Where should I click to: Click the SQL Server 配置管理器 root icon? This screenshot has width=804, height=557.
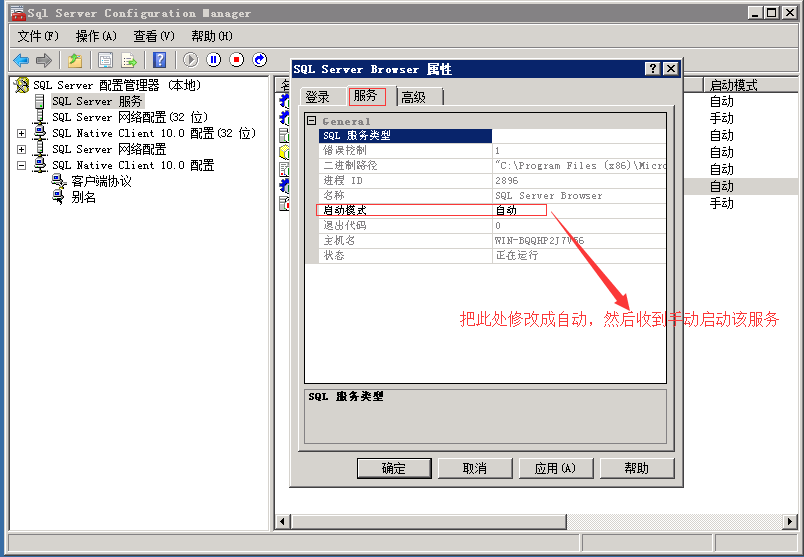22,85
